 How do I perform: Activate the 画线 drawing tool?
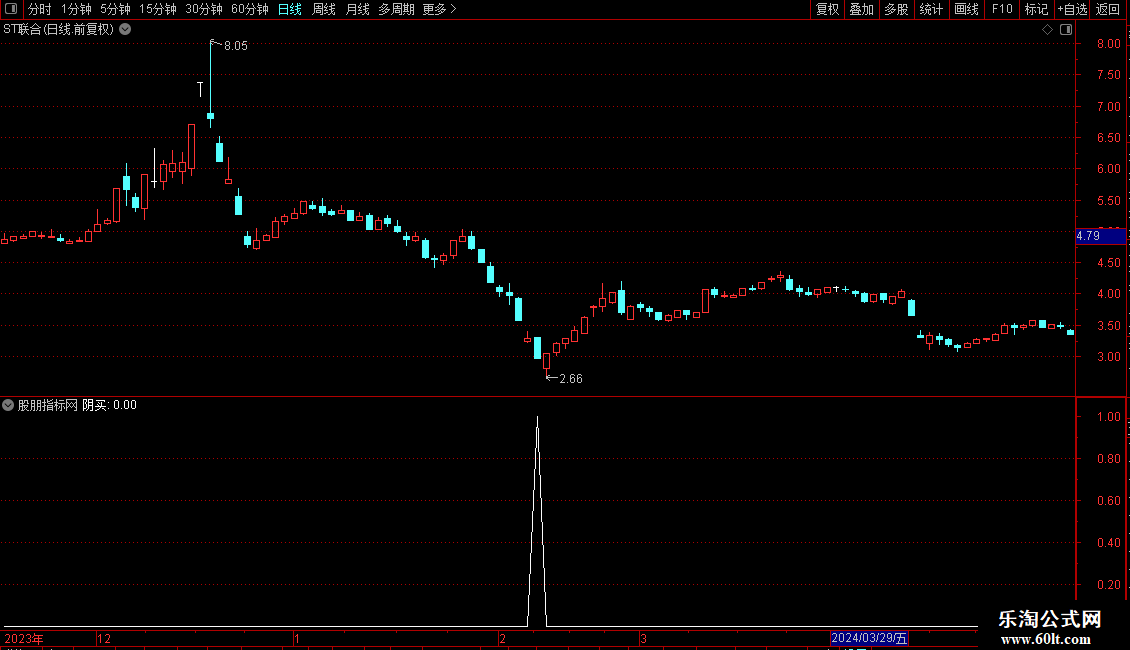click(966, 9)
